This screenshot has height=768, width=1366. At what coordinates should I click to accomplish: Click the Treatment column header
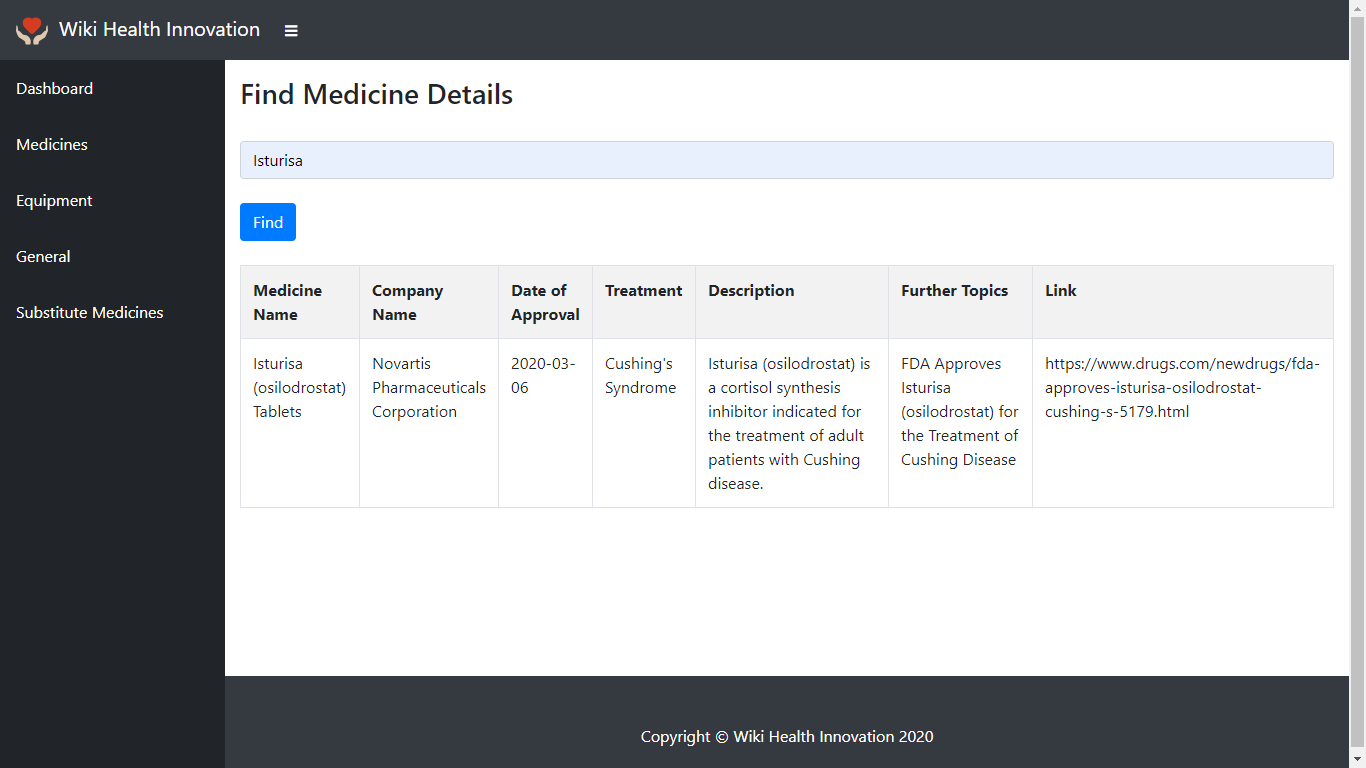point(644,302)
